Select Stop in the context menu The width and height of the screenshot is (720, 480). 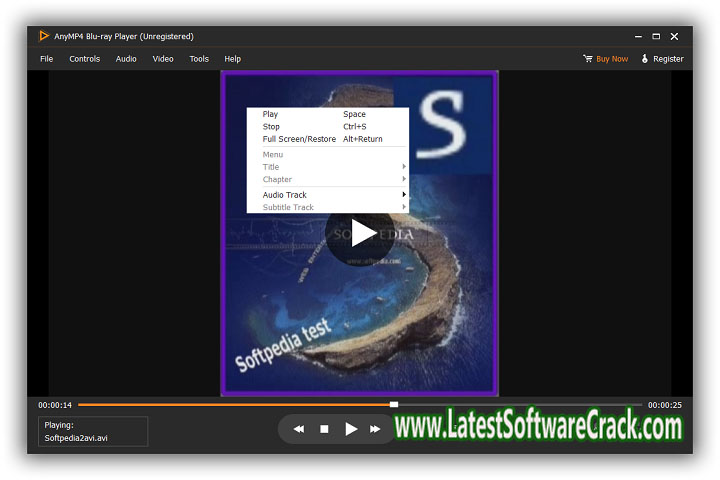pyautogui.click(x=271, y=127)
